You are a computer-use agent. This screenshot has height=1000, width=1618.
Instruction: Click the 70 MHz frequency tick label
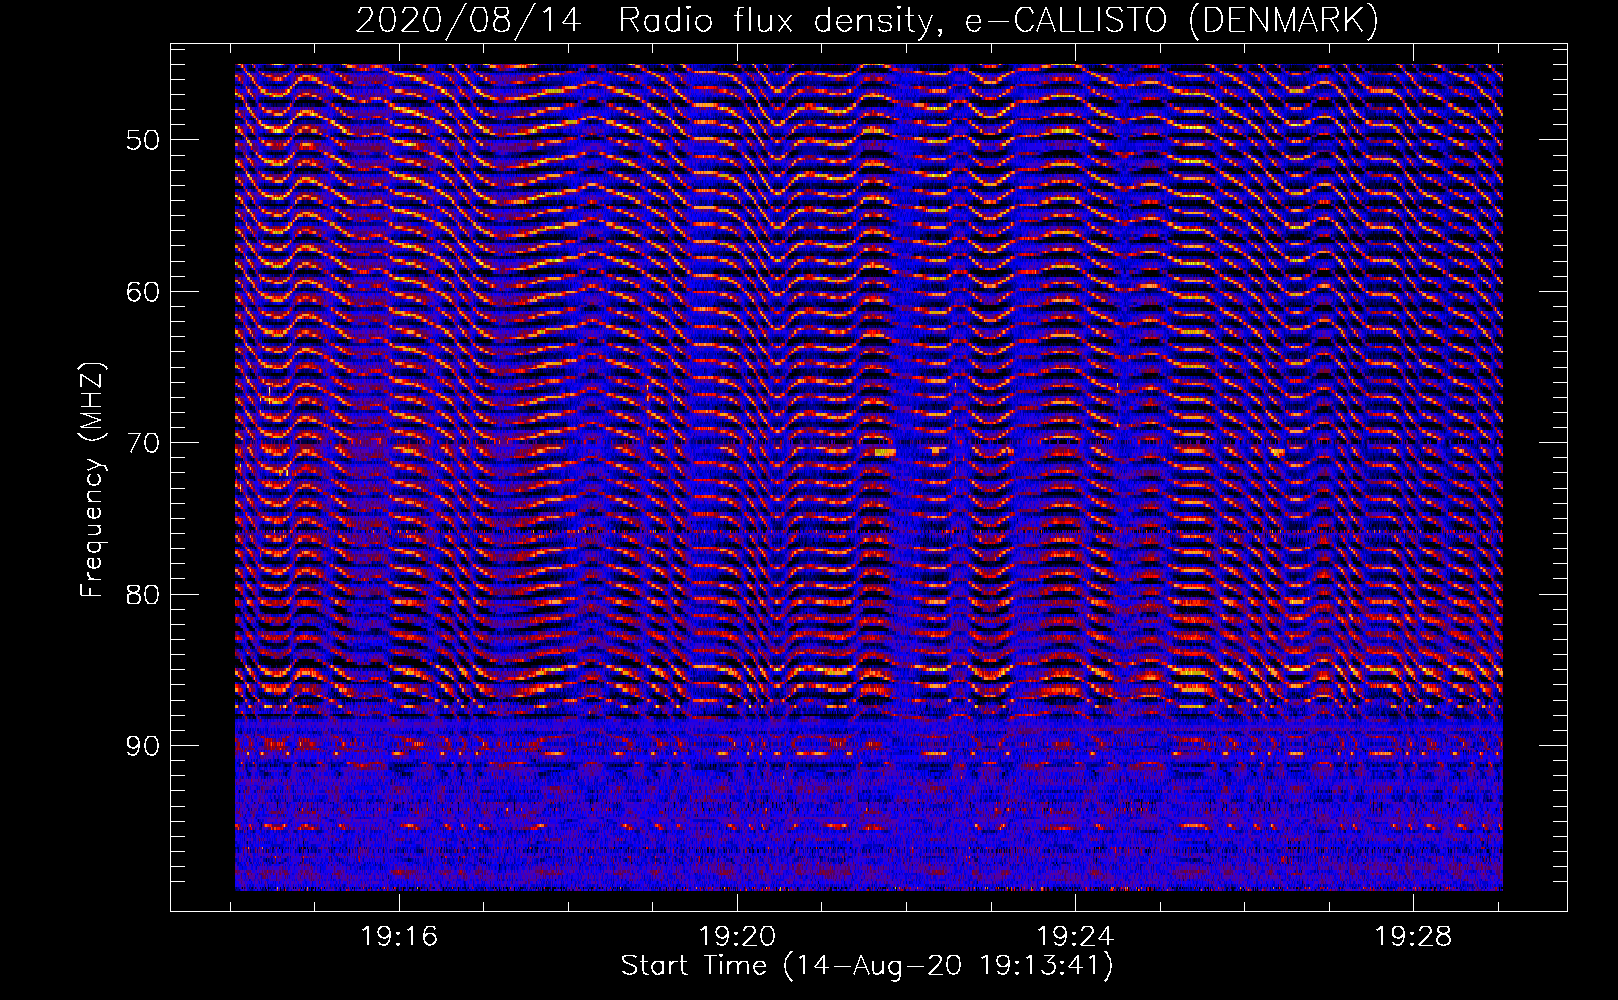pyautogui.click(x=141, y=442)
